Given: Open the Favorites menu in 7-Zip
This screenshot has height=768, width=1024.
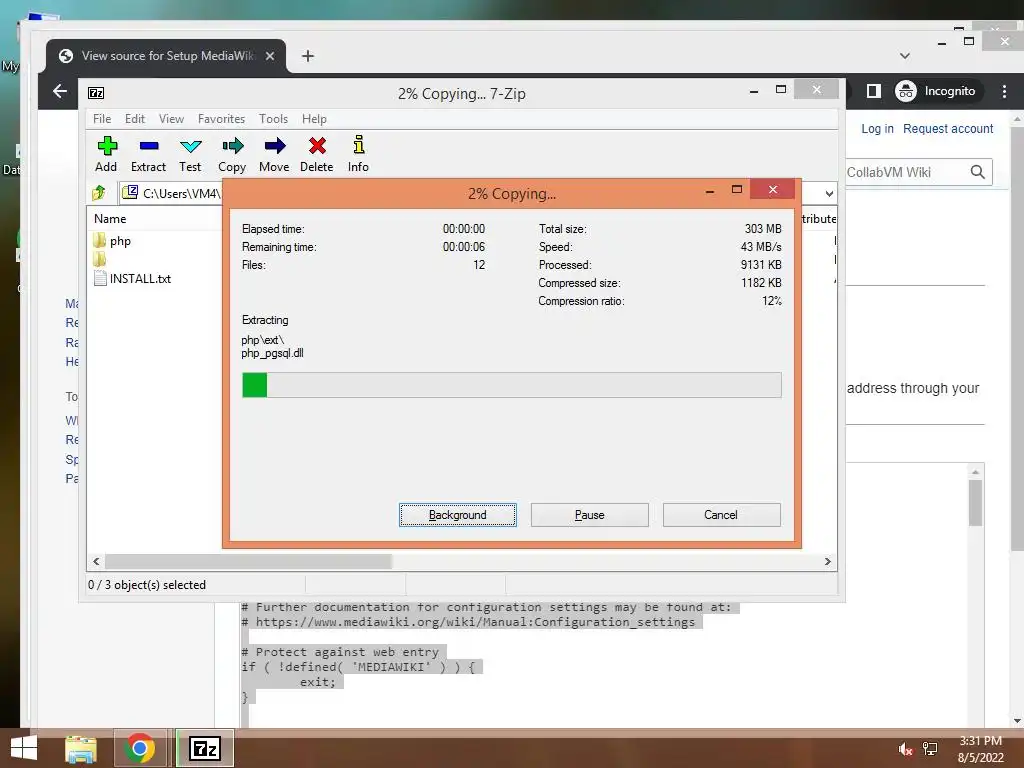Looking at the screenshot, I should coord(221,119).
